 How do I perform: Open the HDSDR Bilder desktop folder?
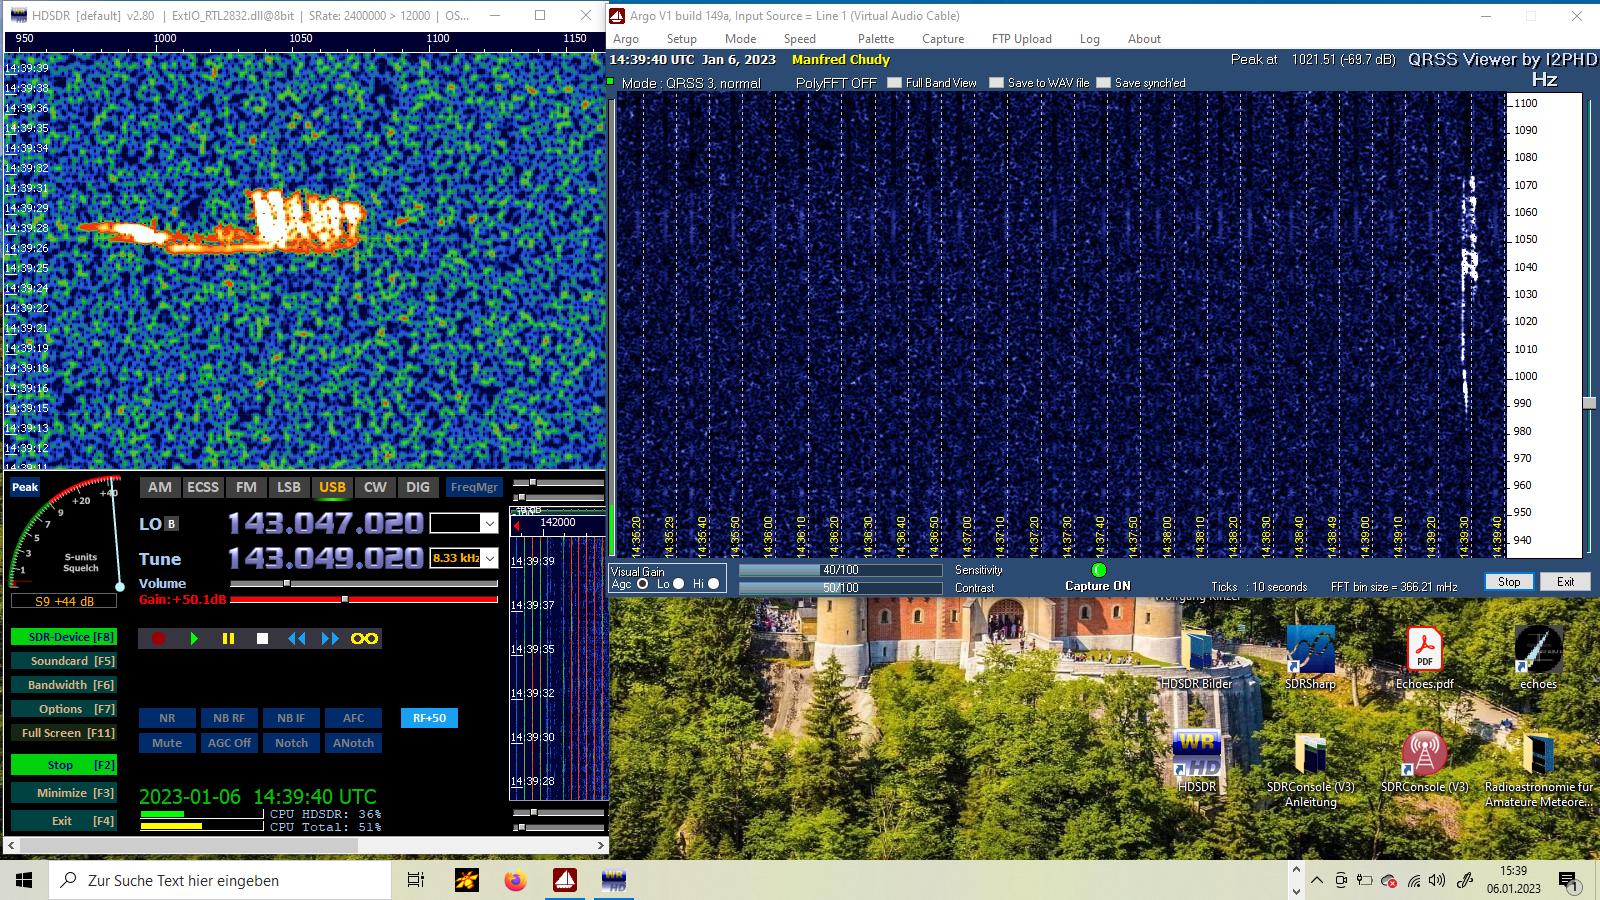click(x=1196, y=658)
